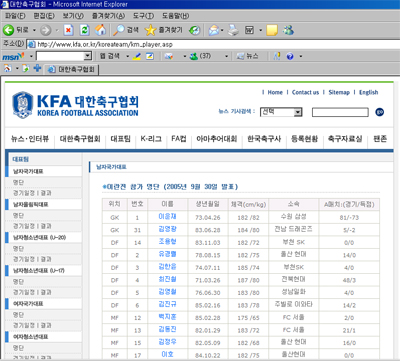Click the Forward arrow button
The height and width of the screenshot is (361, 400).
(45, 30)
